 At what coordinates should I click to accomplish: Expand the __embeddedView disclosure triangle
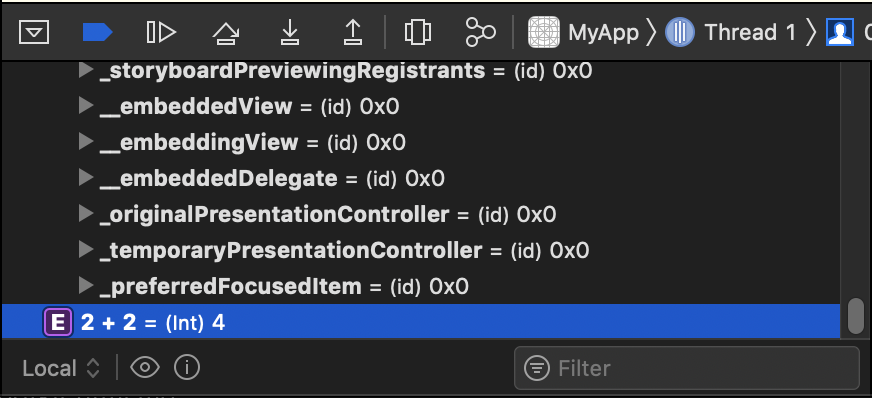click(x=85, y=106)
